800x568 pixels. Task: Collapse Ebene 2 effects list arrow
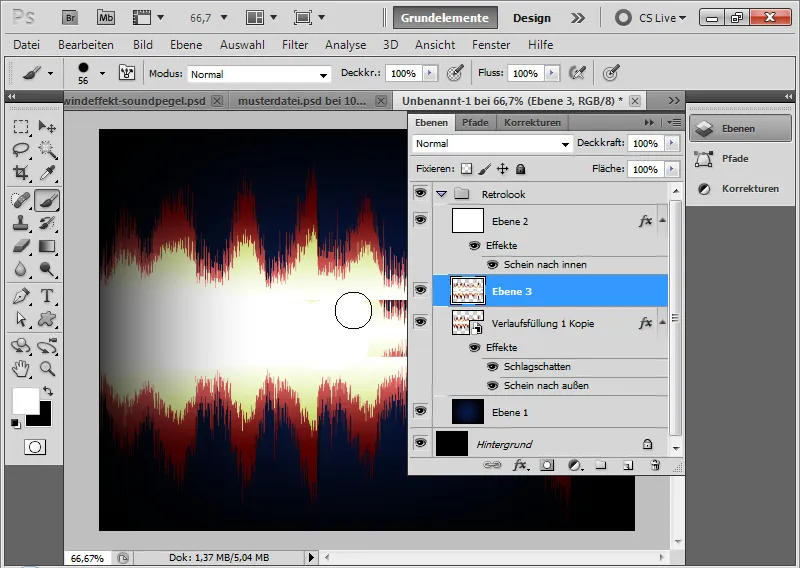(x=662, y=220)
